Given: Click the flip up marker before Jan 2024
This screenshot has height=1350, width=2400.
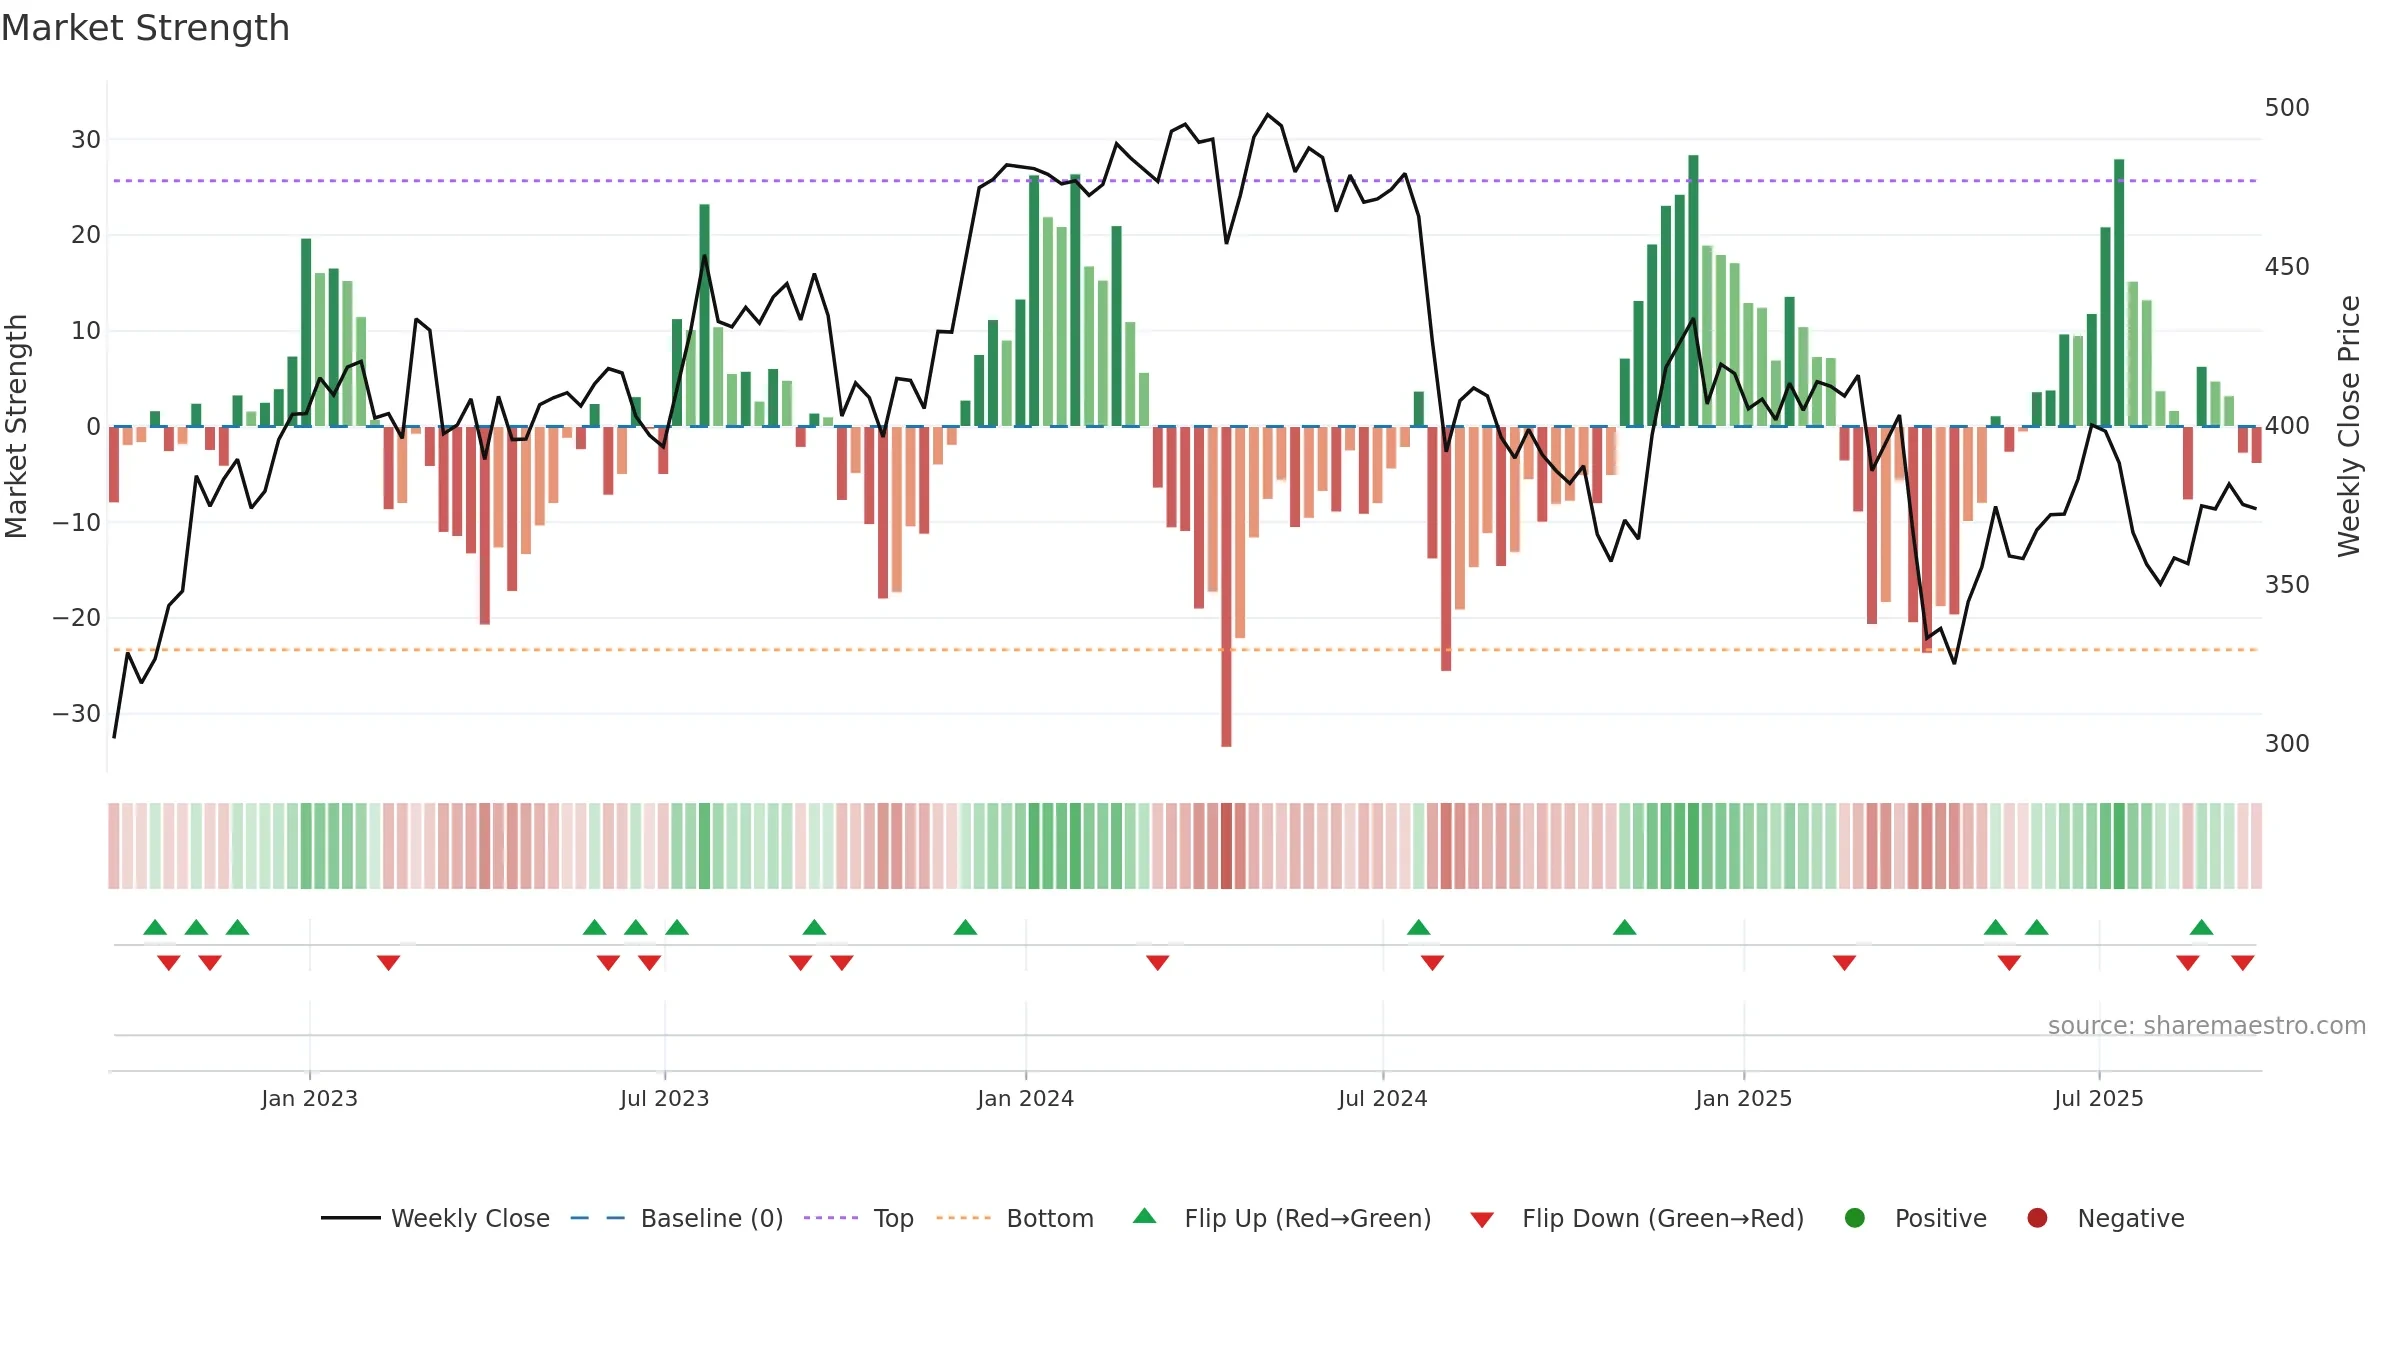Looking at the screenshot, I should (x=965, y=927).
